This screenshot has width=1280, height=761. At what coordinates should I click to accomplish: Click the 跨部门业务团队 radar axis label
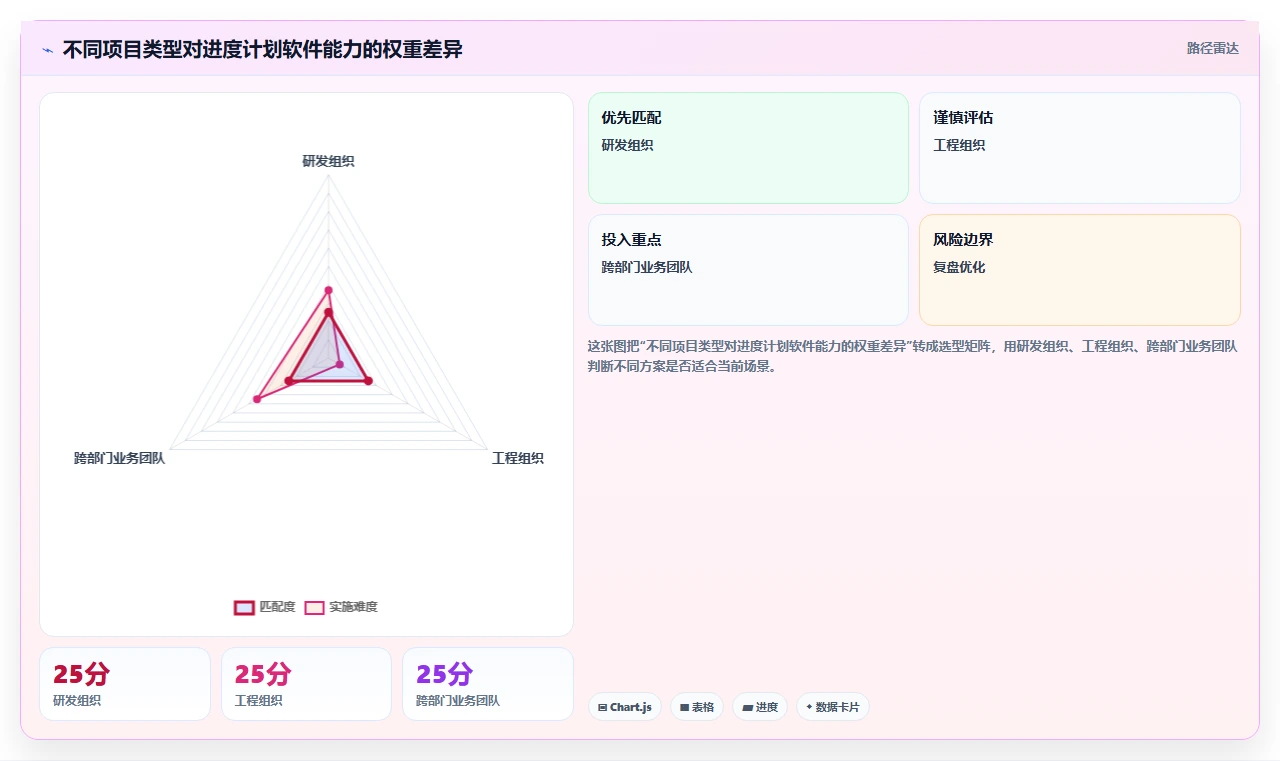coord(119,458)
